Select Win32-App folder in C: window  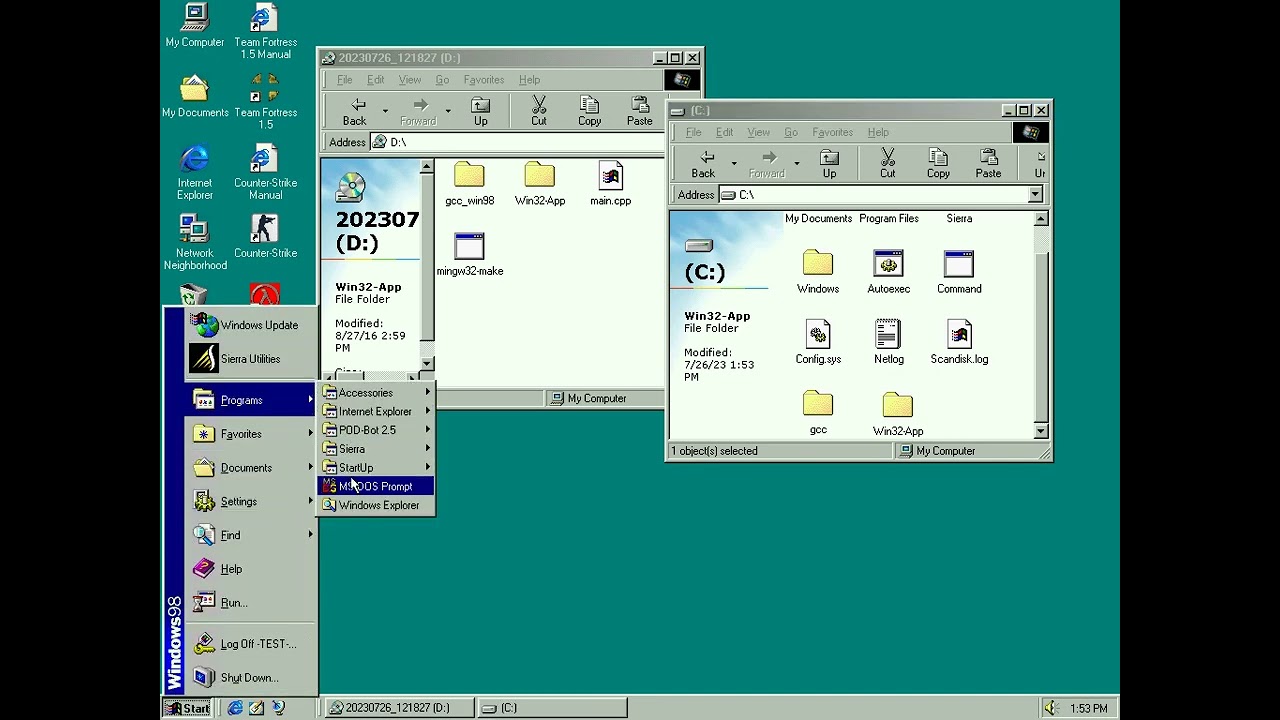[x=898, y=414]
